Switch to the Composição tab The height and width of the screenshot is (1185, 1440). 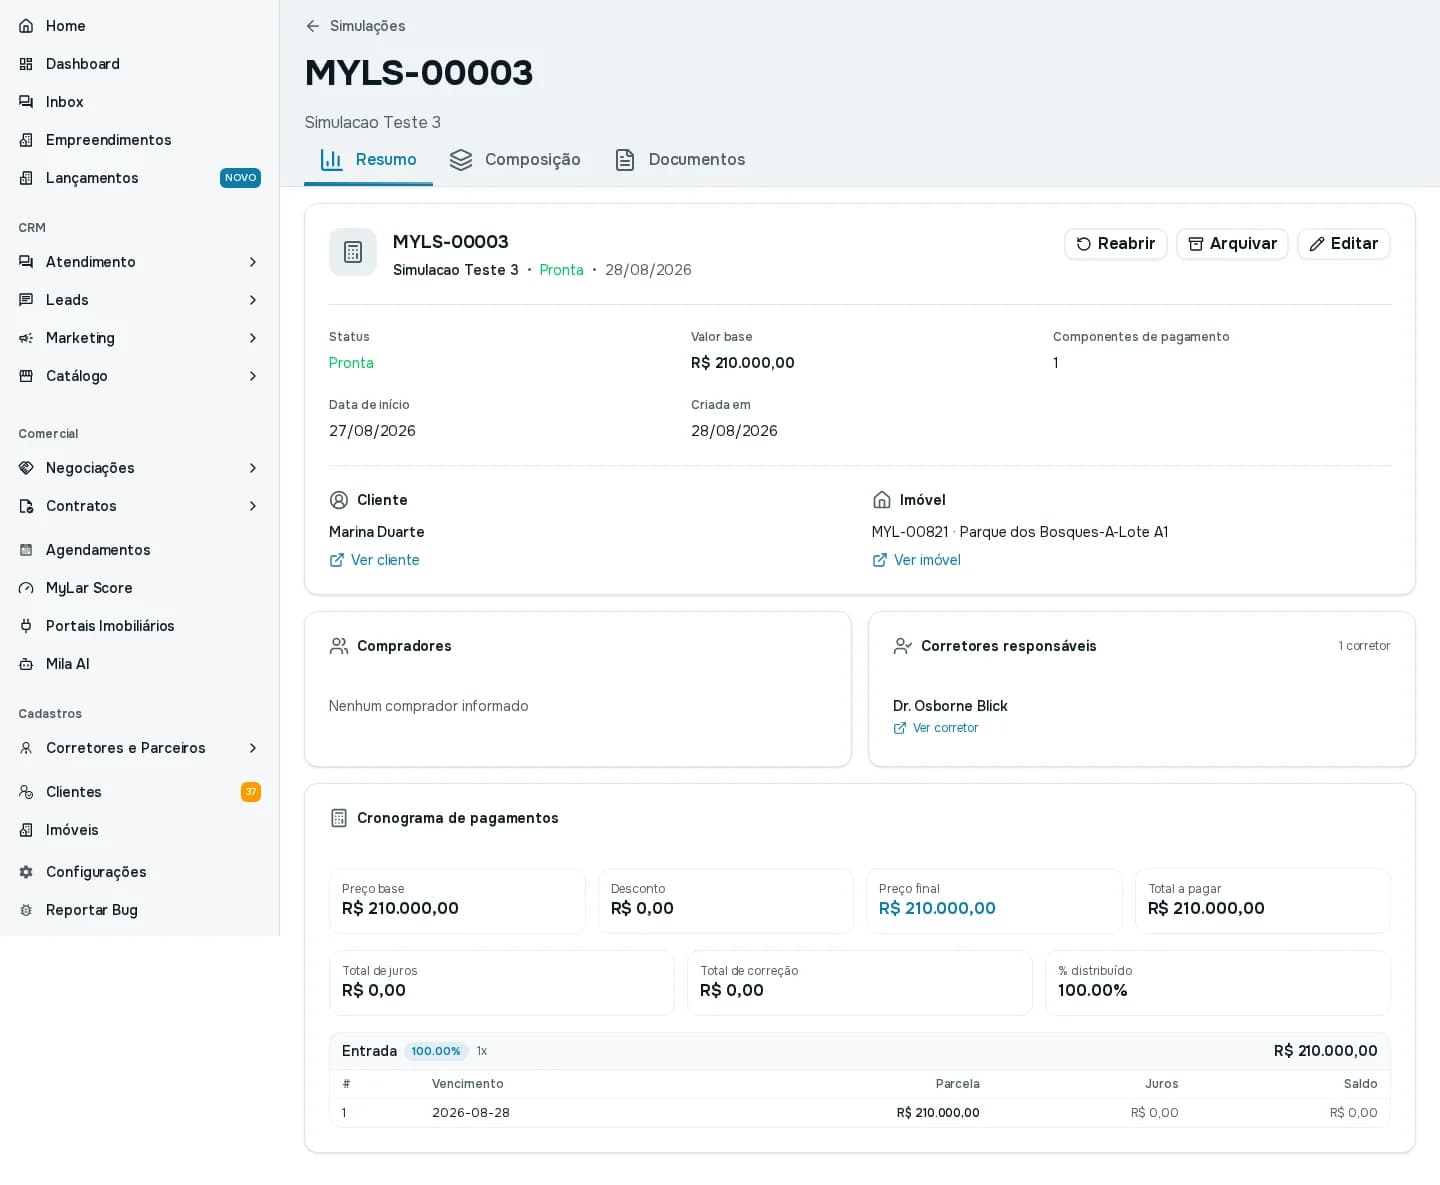(x=515, y=160)
